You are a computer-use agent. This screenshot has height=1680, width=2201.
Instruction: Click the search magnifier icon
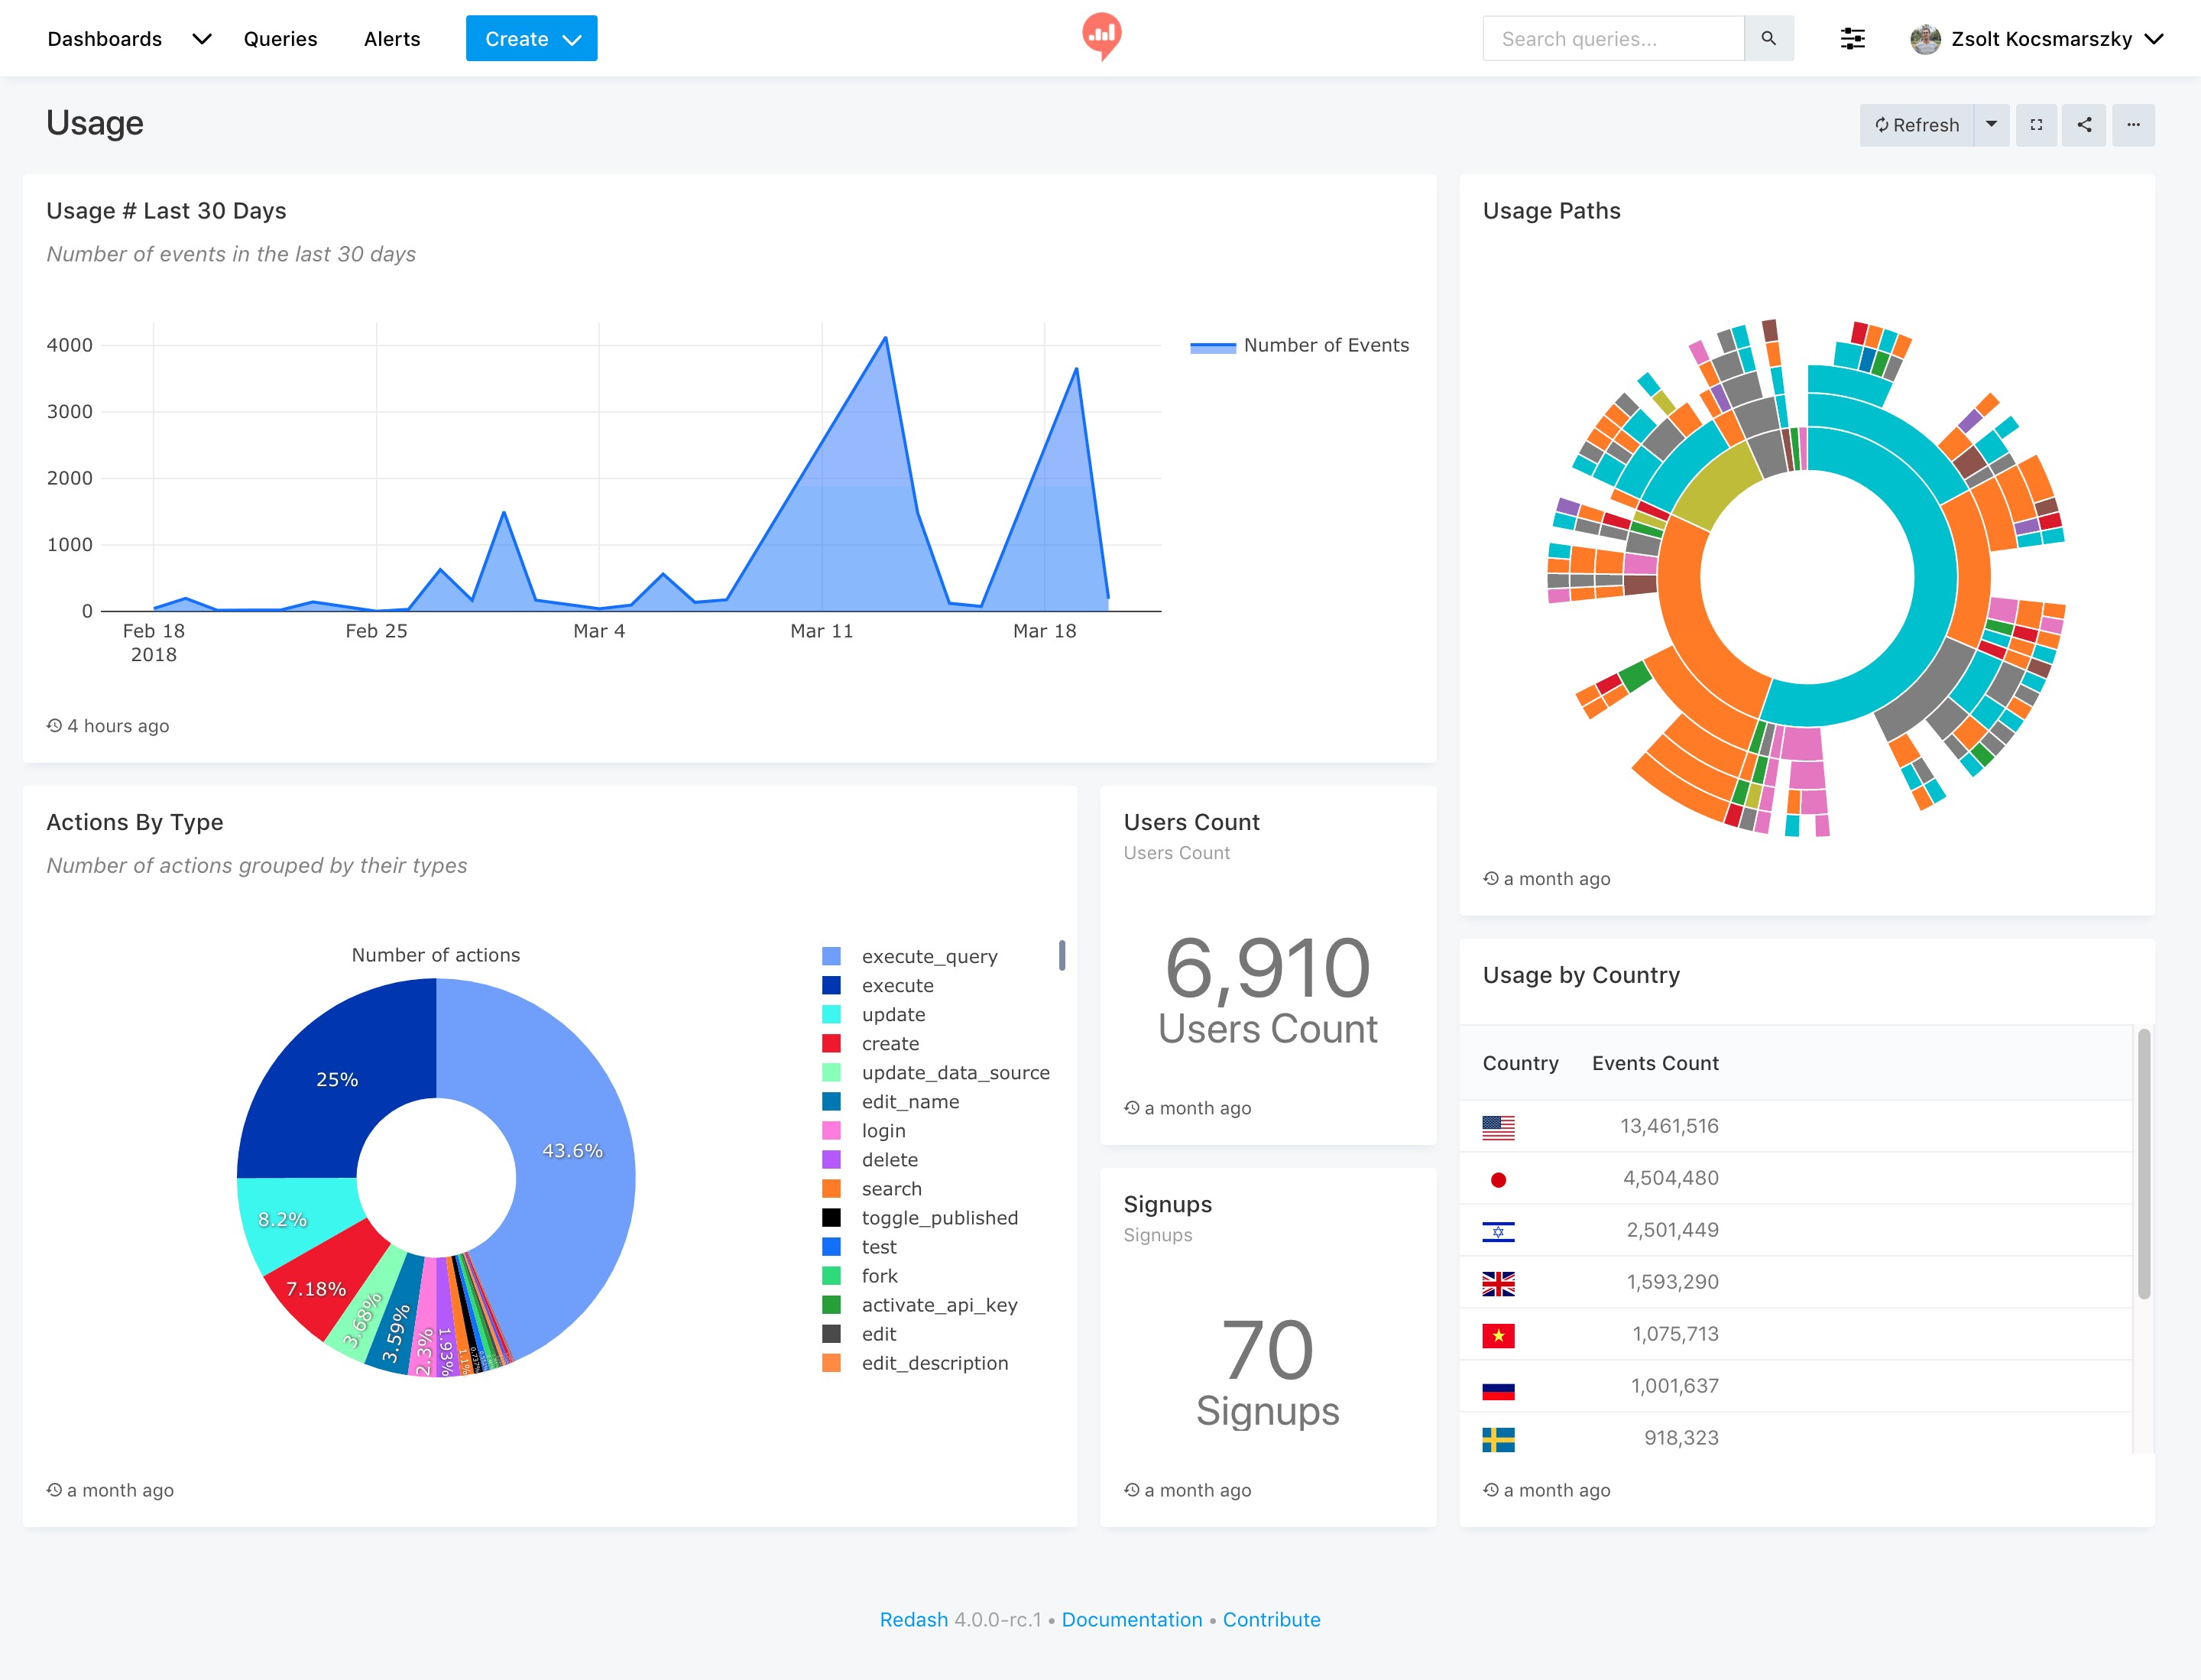[1768, 38]
